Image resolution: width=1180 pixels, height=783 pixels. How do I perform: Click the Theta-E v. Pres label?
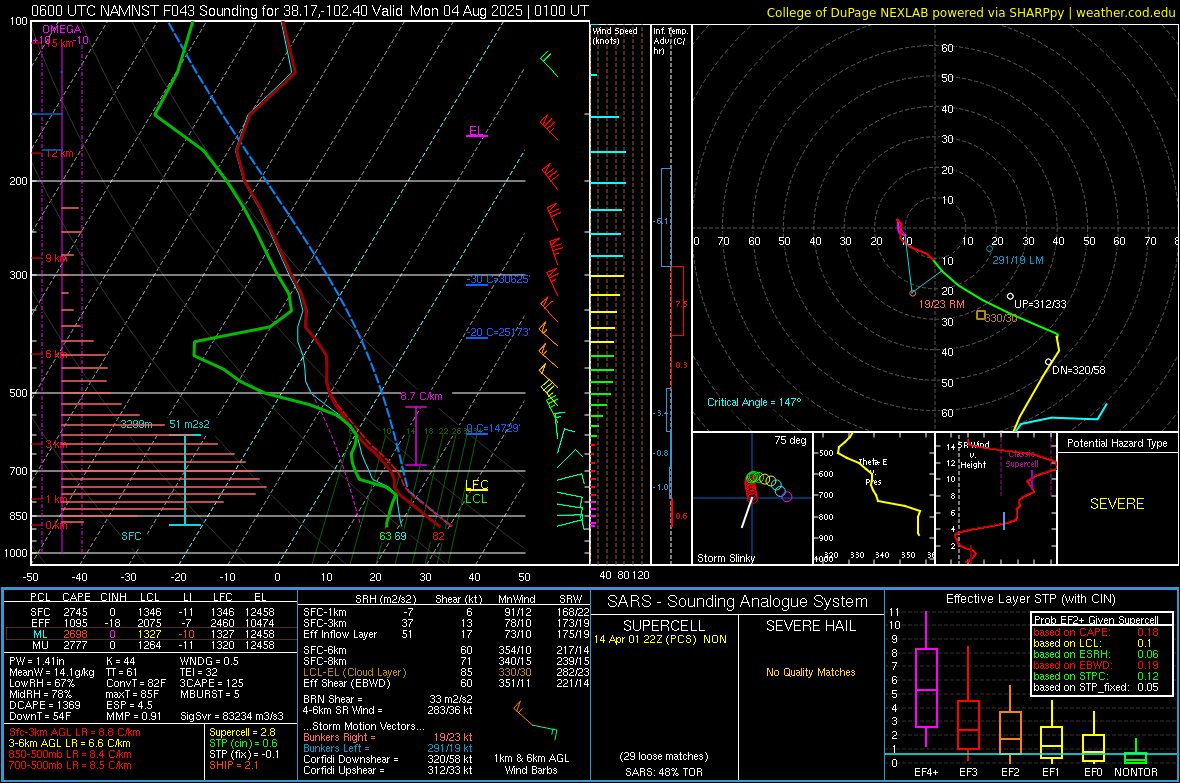873,471
